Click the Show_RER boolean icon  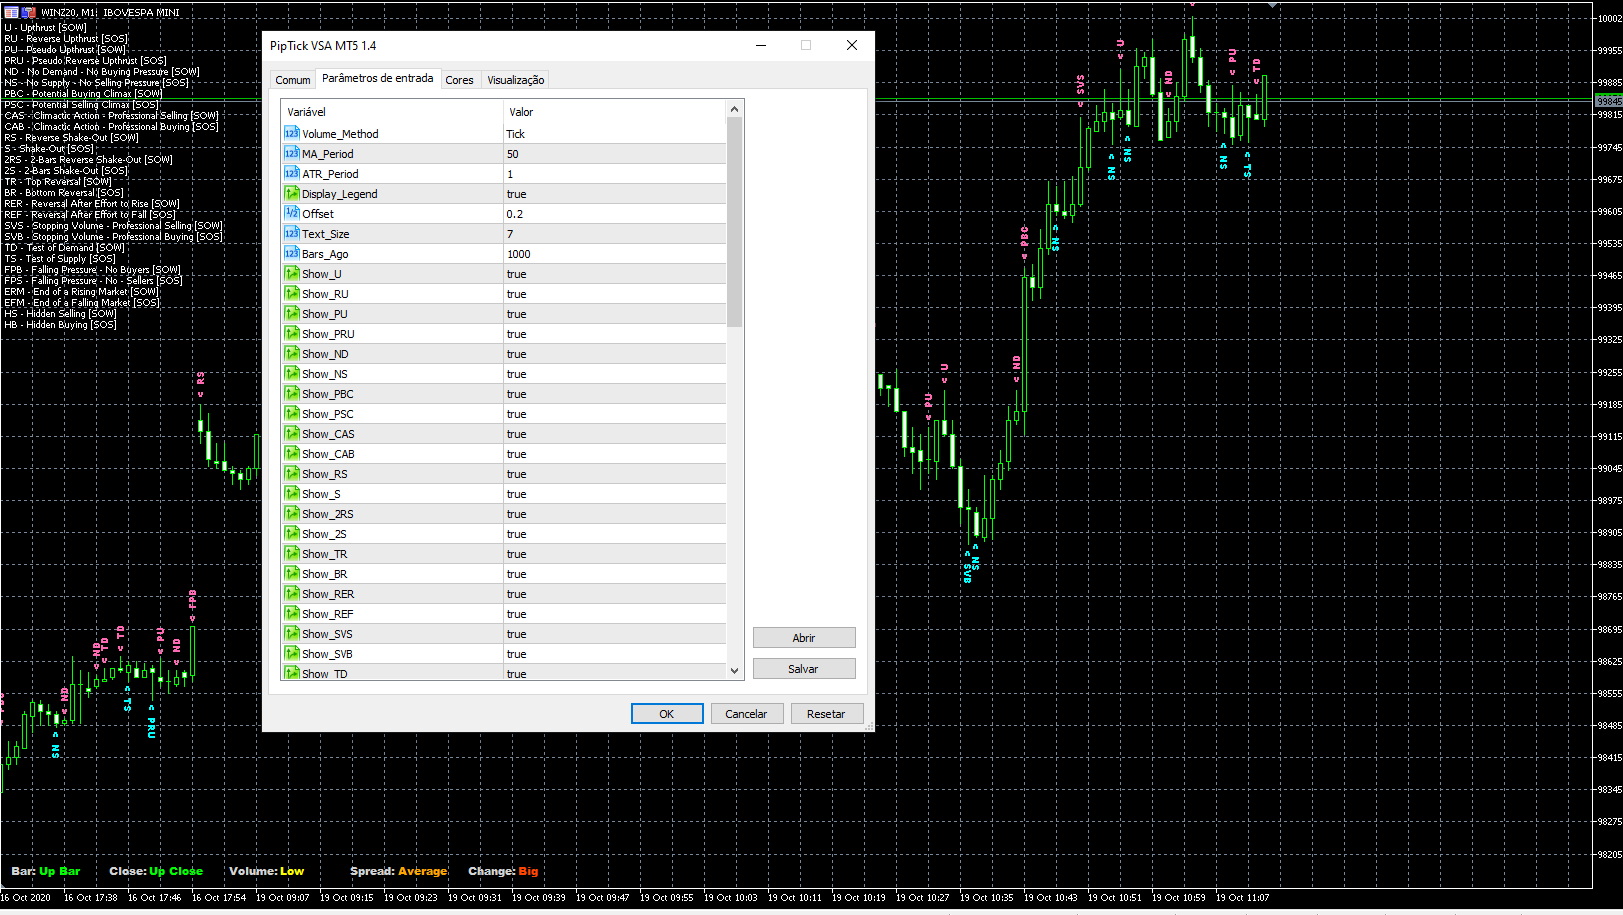[291, 593]
